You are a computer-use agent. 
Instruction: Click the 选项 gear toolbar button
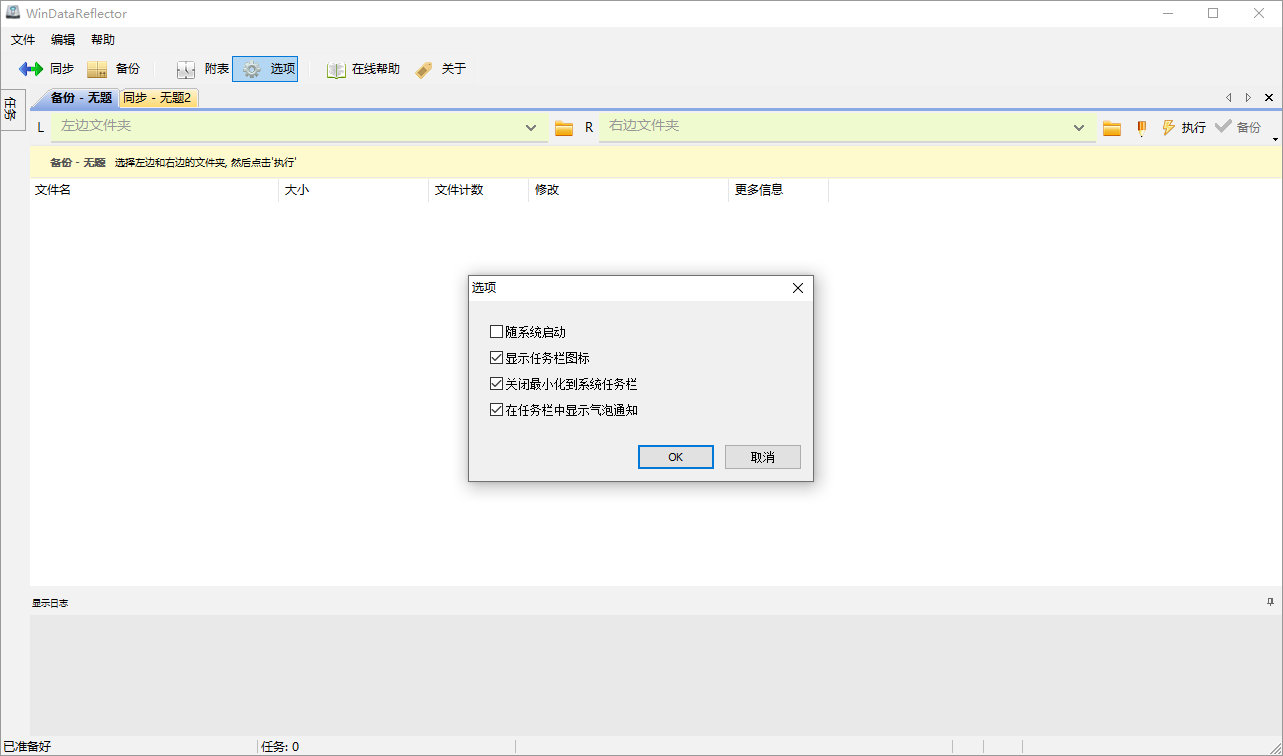pyautogui.click(x=265, y=69)
